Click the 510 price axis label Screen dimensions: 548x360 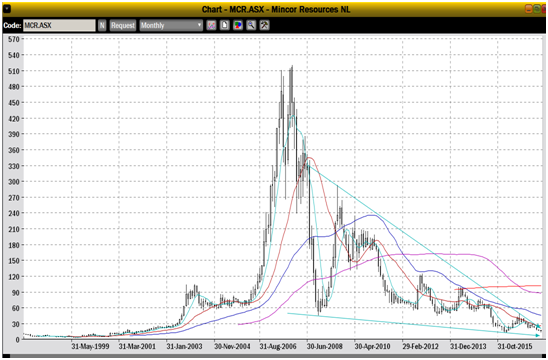14,71
